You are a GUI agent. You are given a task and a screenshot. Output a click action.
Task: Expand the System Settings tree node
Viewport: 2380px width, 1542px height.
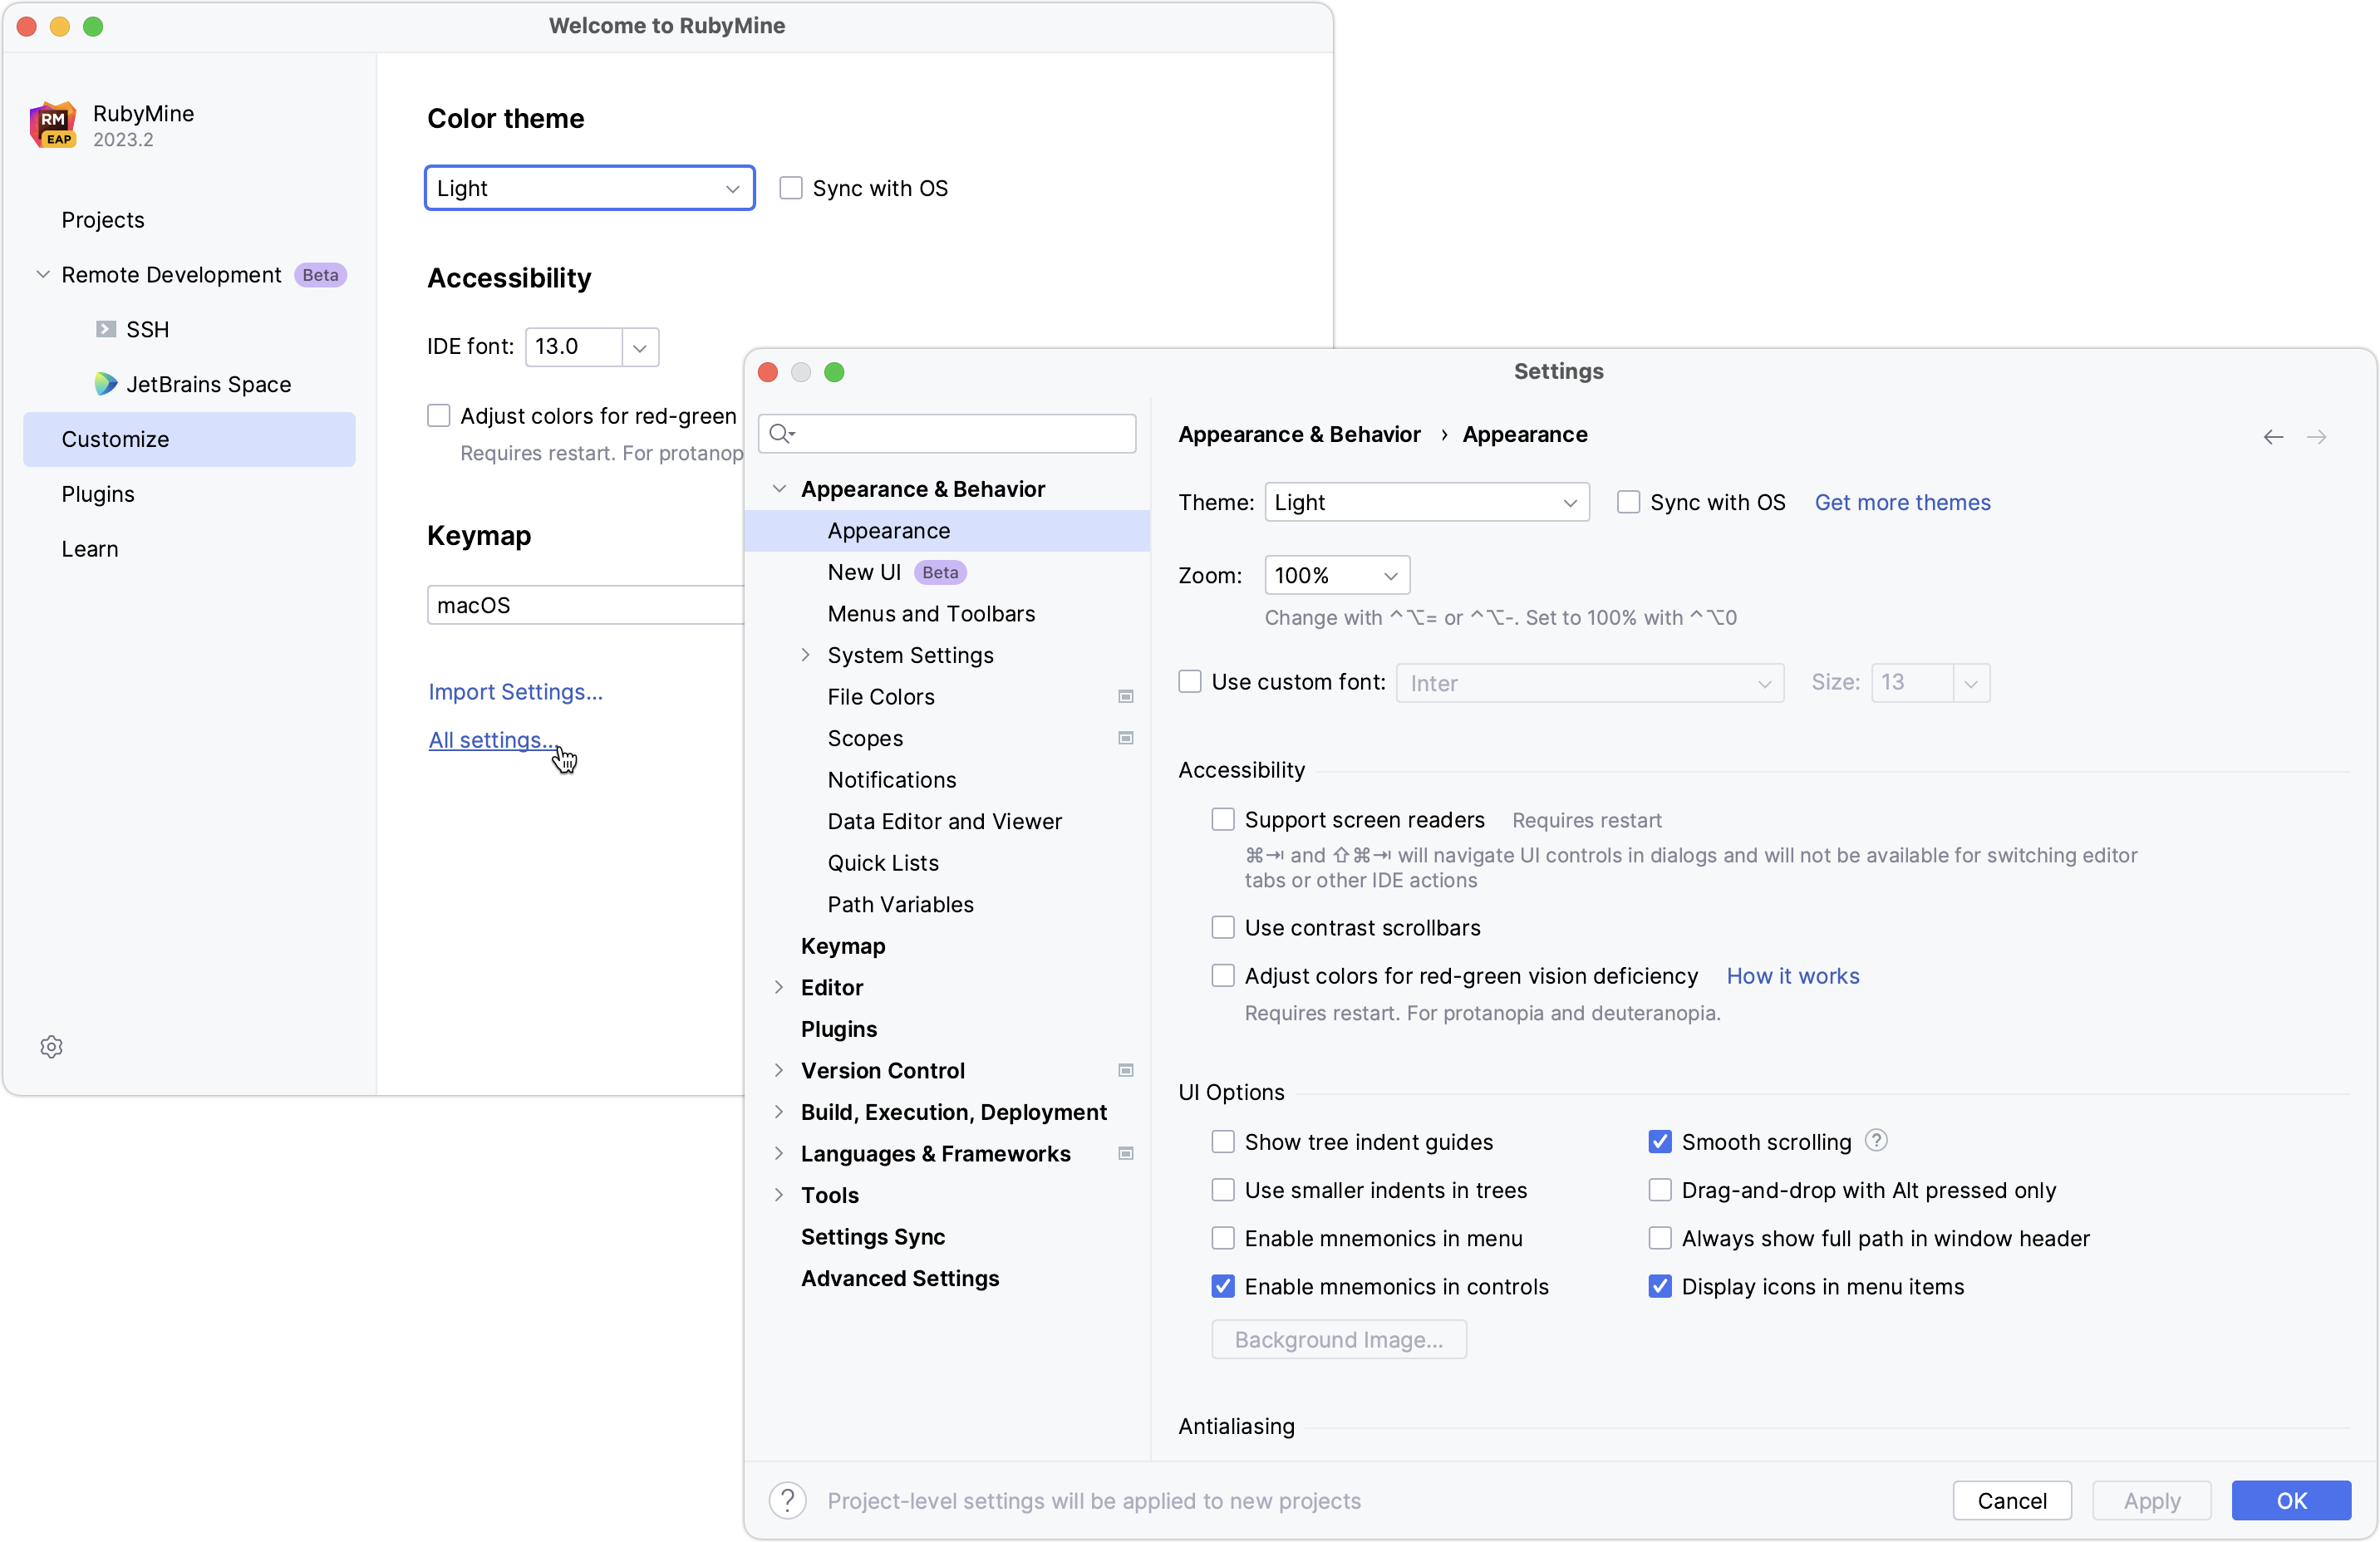tap(806, 655)
